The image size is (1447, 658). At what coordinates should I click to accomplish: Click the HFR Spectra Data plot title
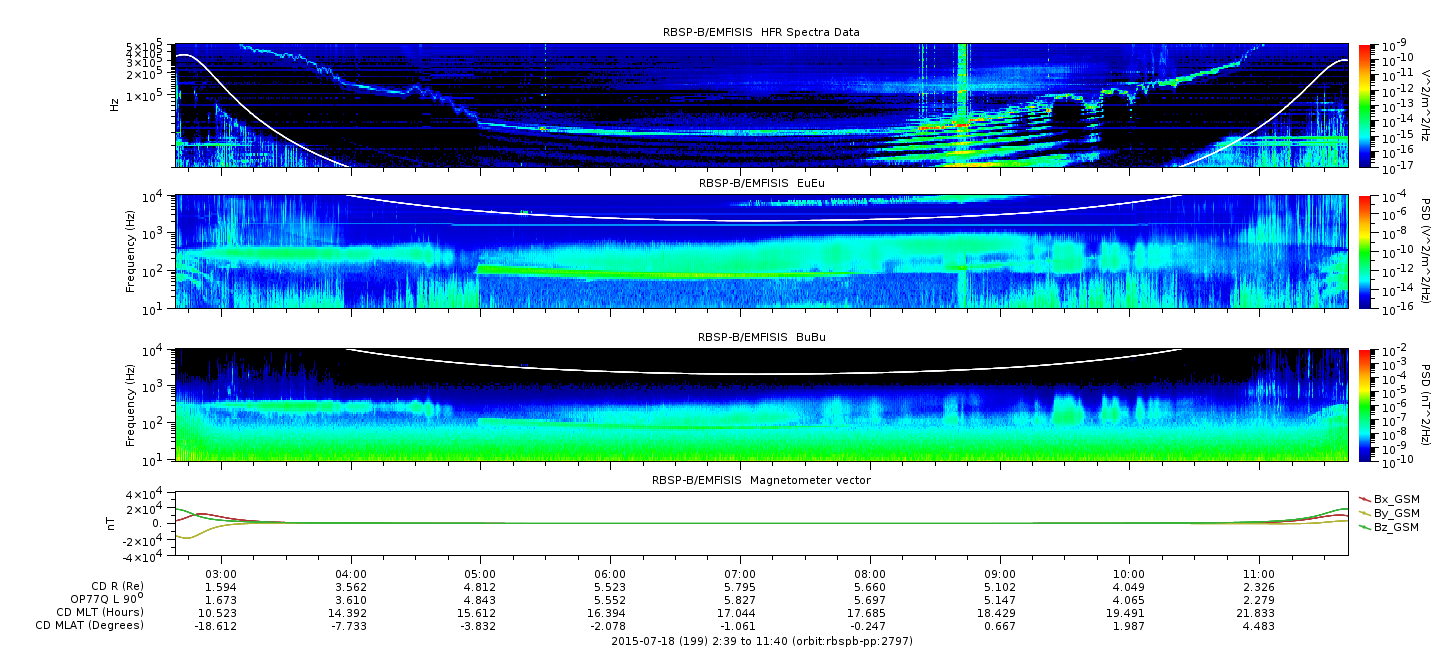point(761,32)
